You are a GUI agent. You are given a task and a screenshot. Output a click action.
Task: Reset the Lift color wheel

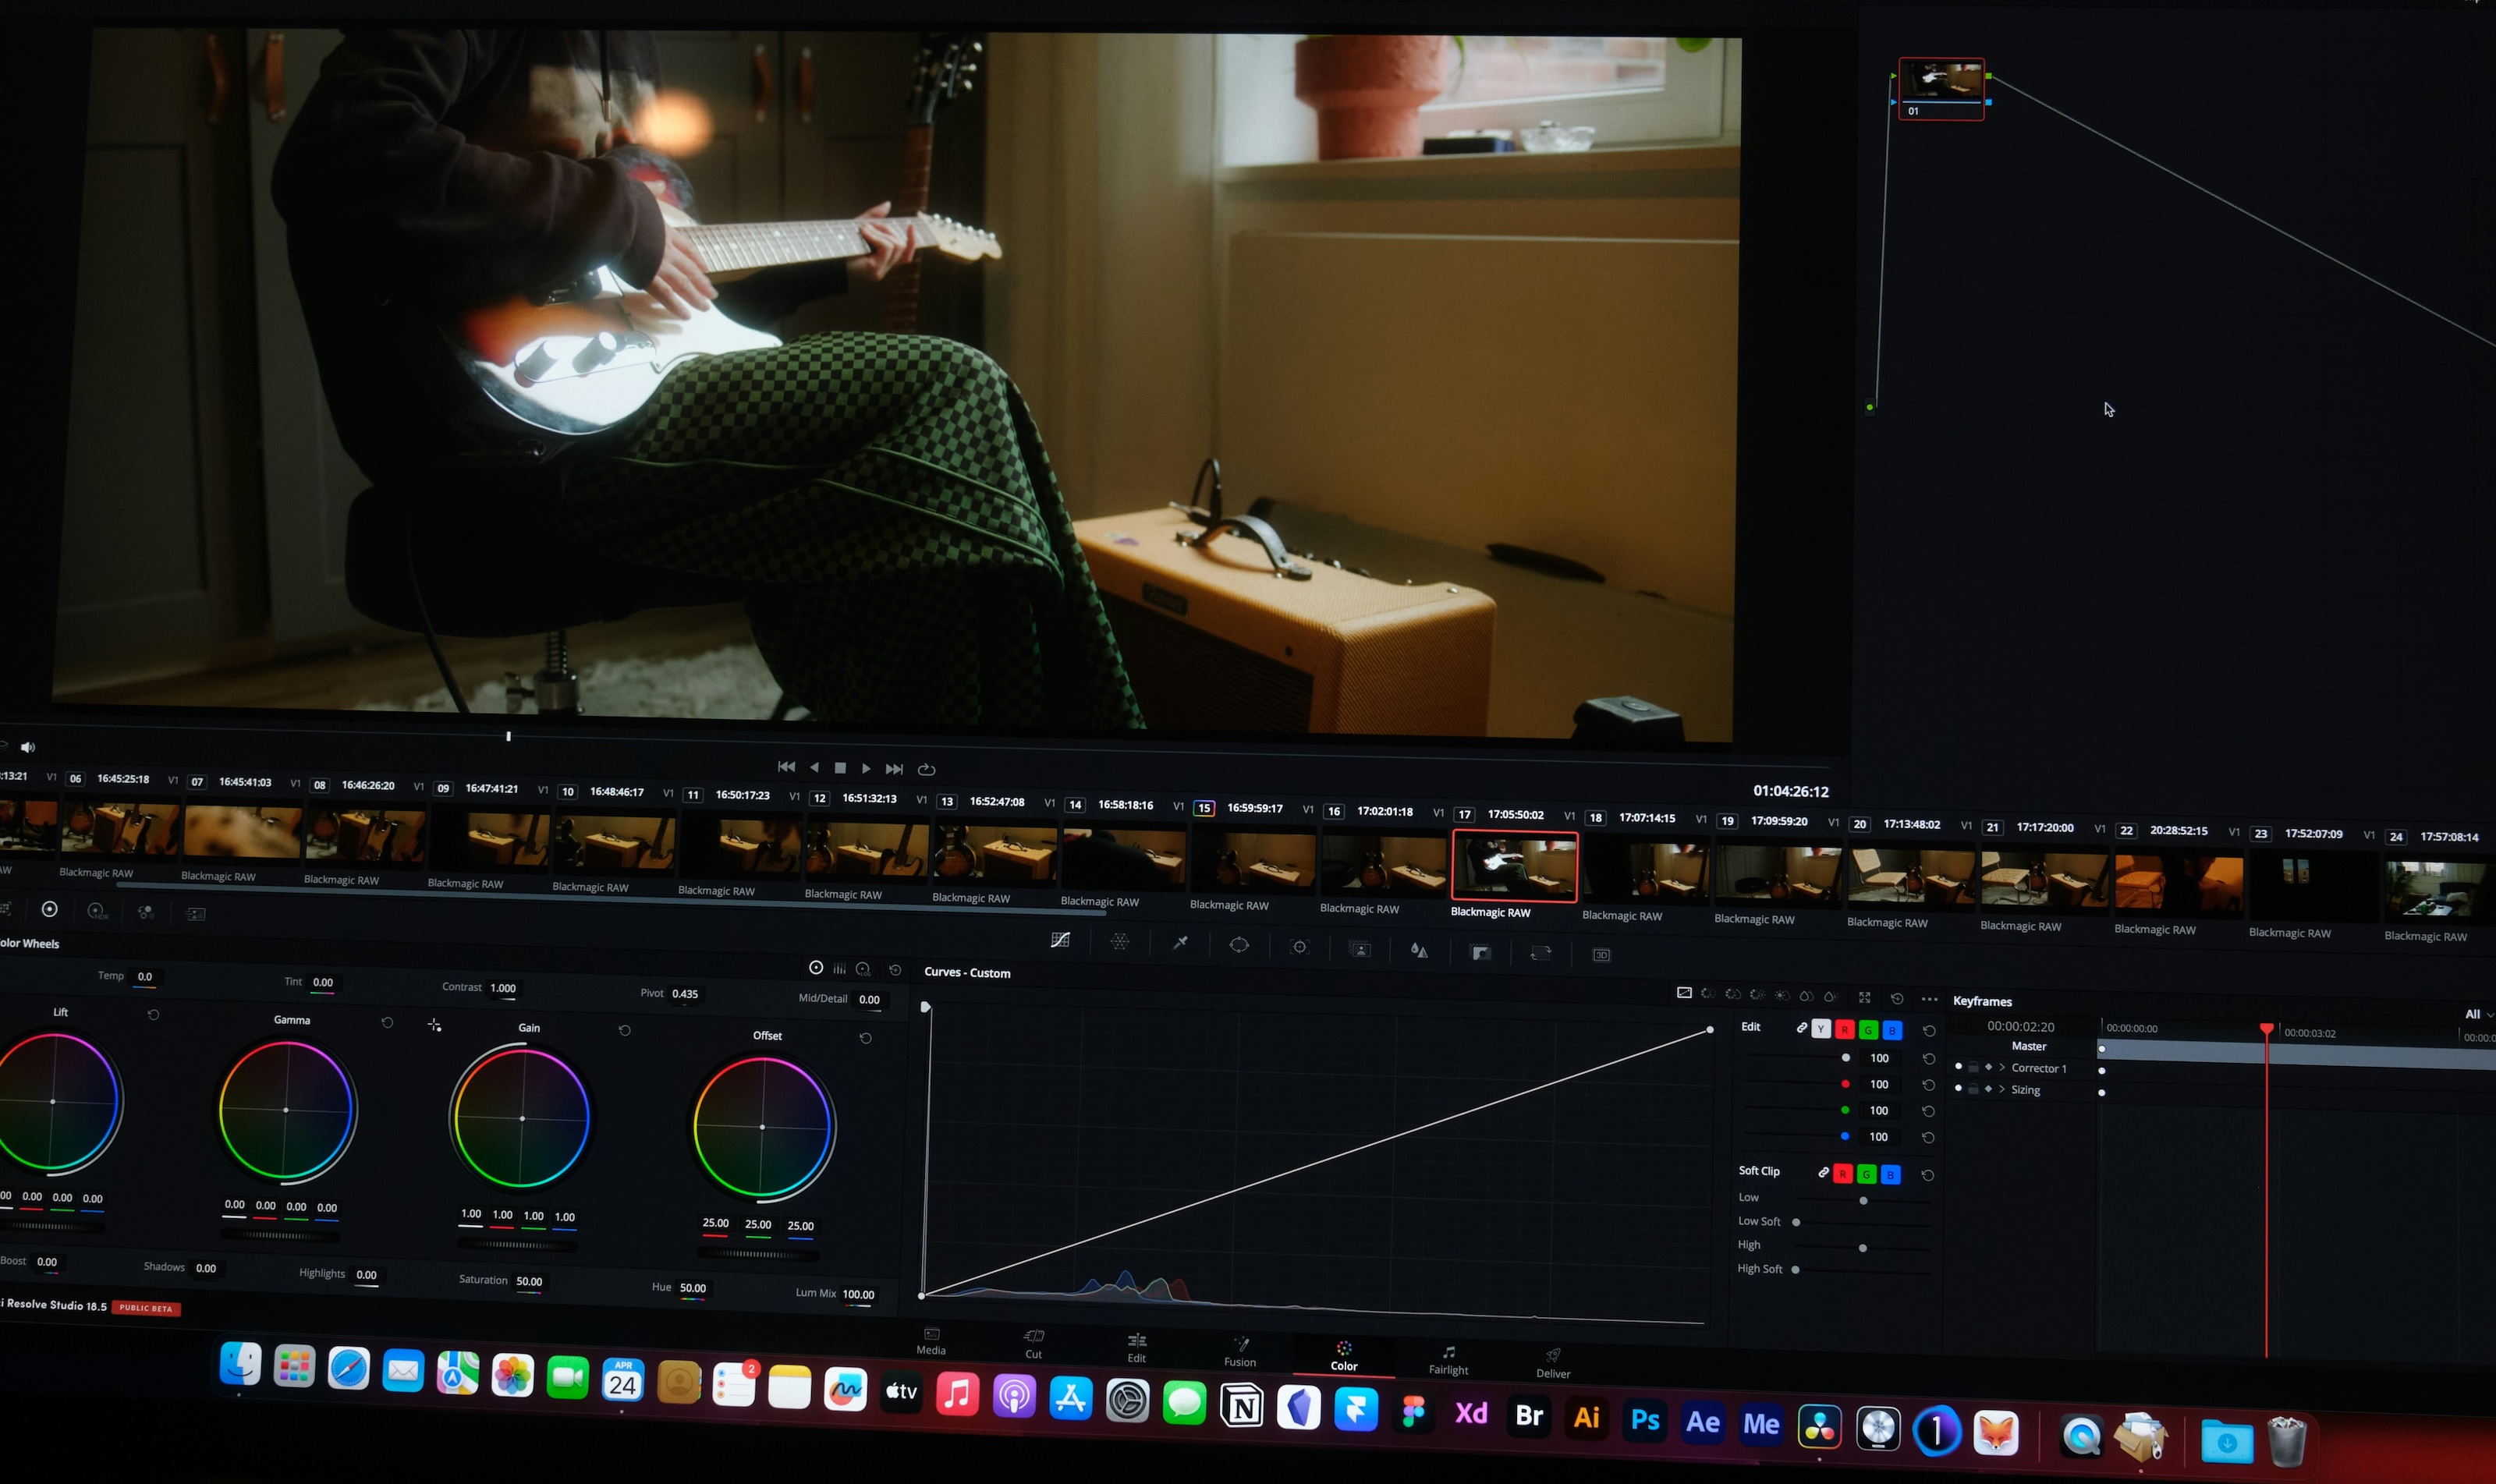click(153, 1014)
